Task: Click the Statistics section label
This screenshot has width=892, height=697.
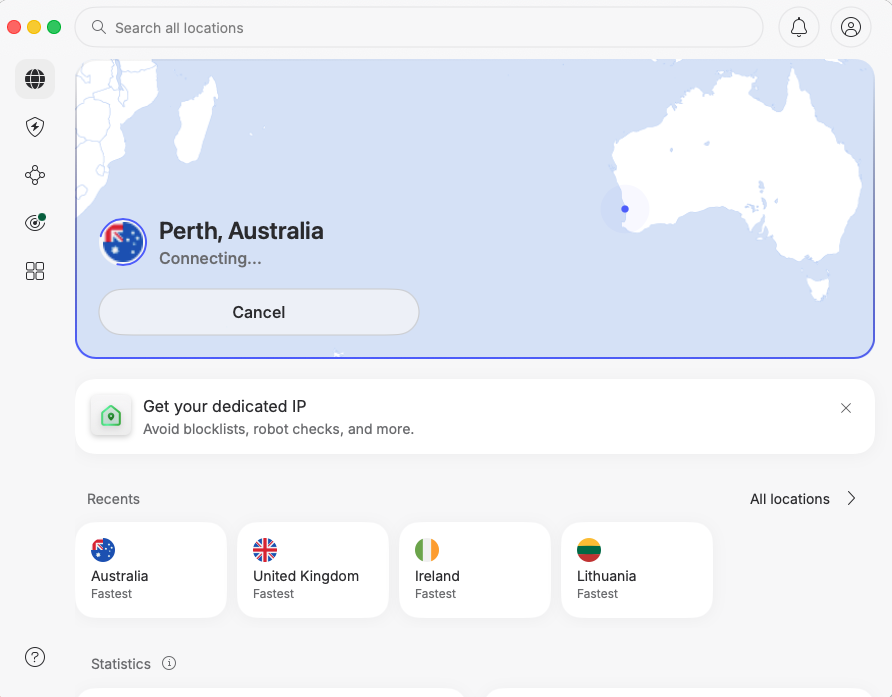Action: tap(121, 664)
